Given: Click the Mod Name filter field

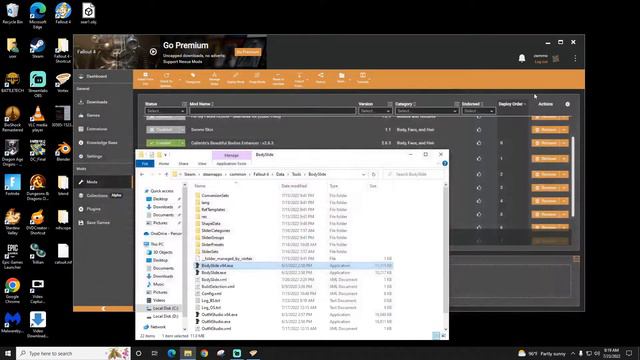Looking at the screenshot, I should click(272, 111).
